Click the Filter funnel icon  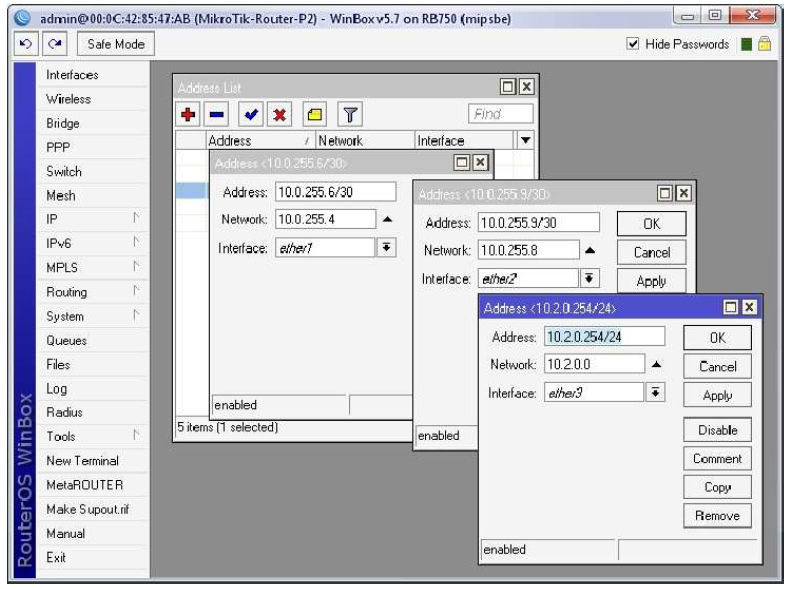(x=350, y=114)
